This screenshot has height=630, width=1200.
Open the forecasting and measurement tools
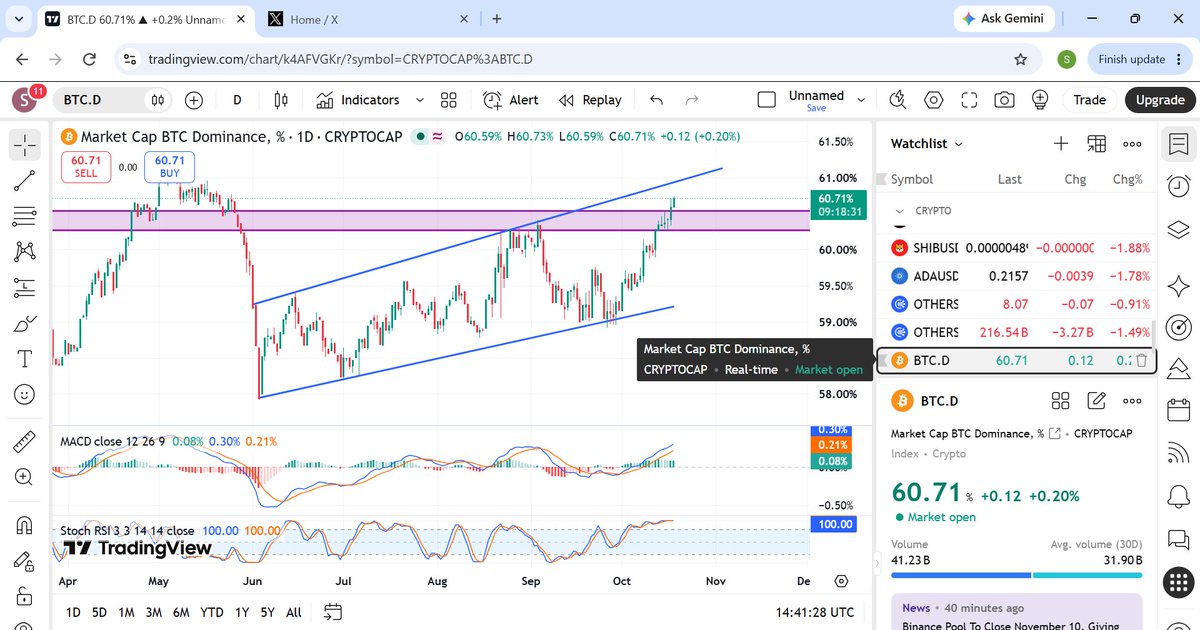click(25, 288)
